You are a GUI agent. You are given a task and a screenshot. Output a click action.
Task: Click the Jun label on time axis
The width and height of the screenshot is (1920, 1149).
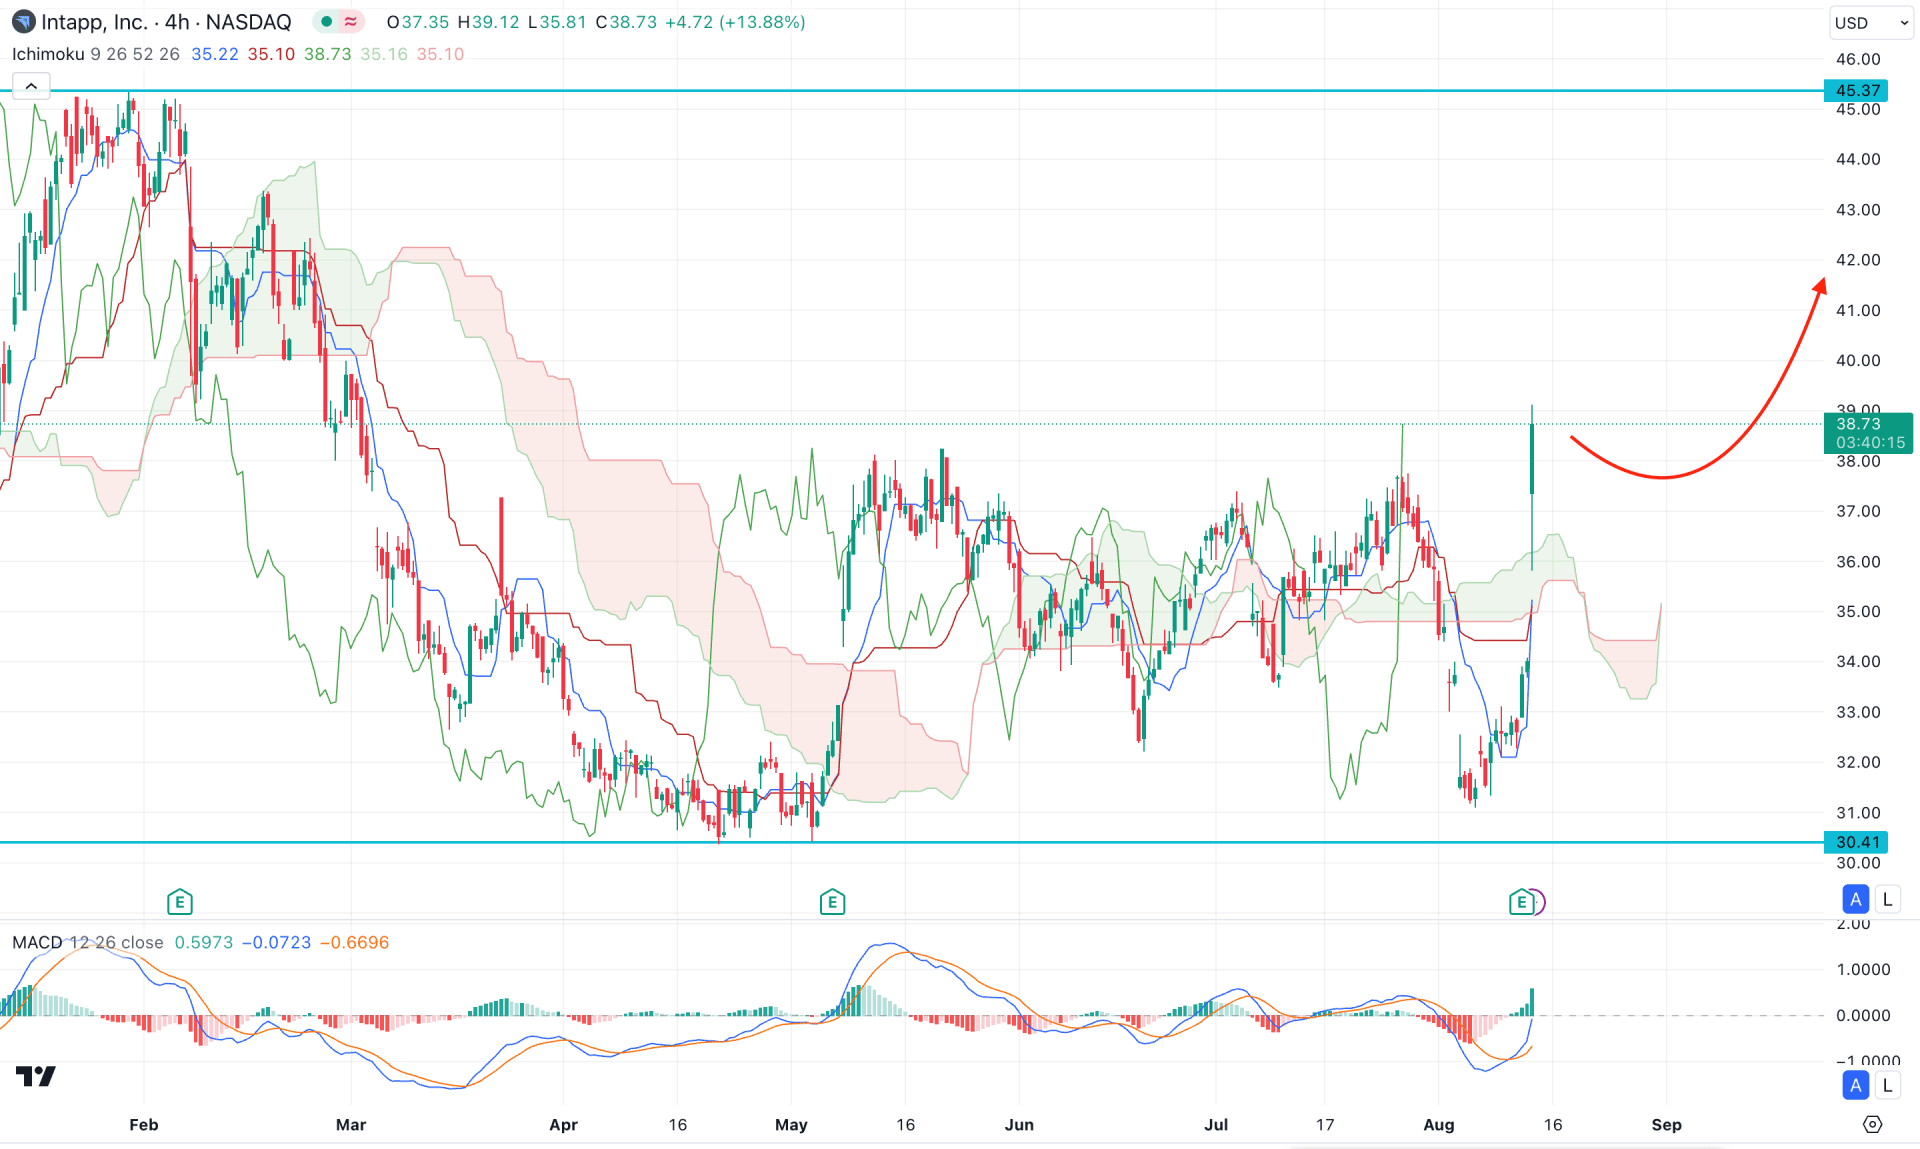pyautogui.click(x=1019, y=1124)
